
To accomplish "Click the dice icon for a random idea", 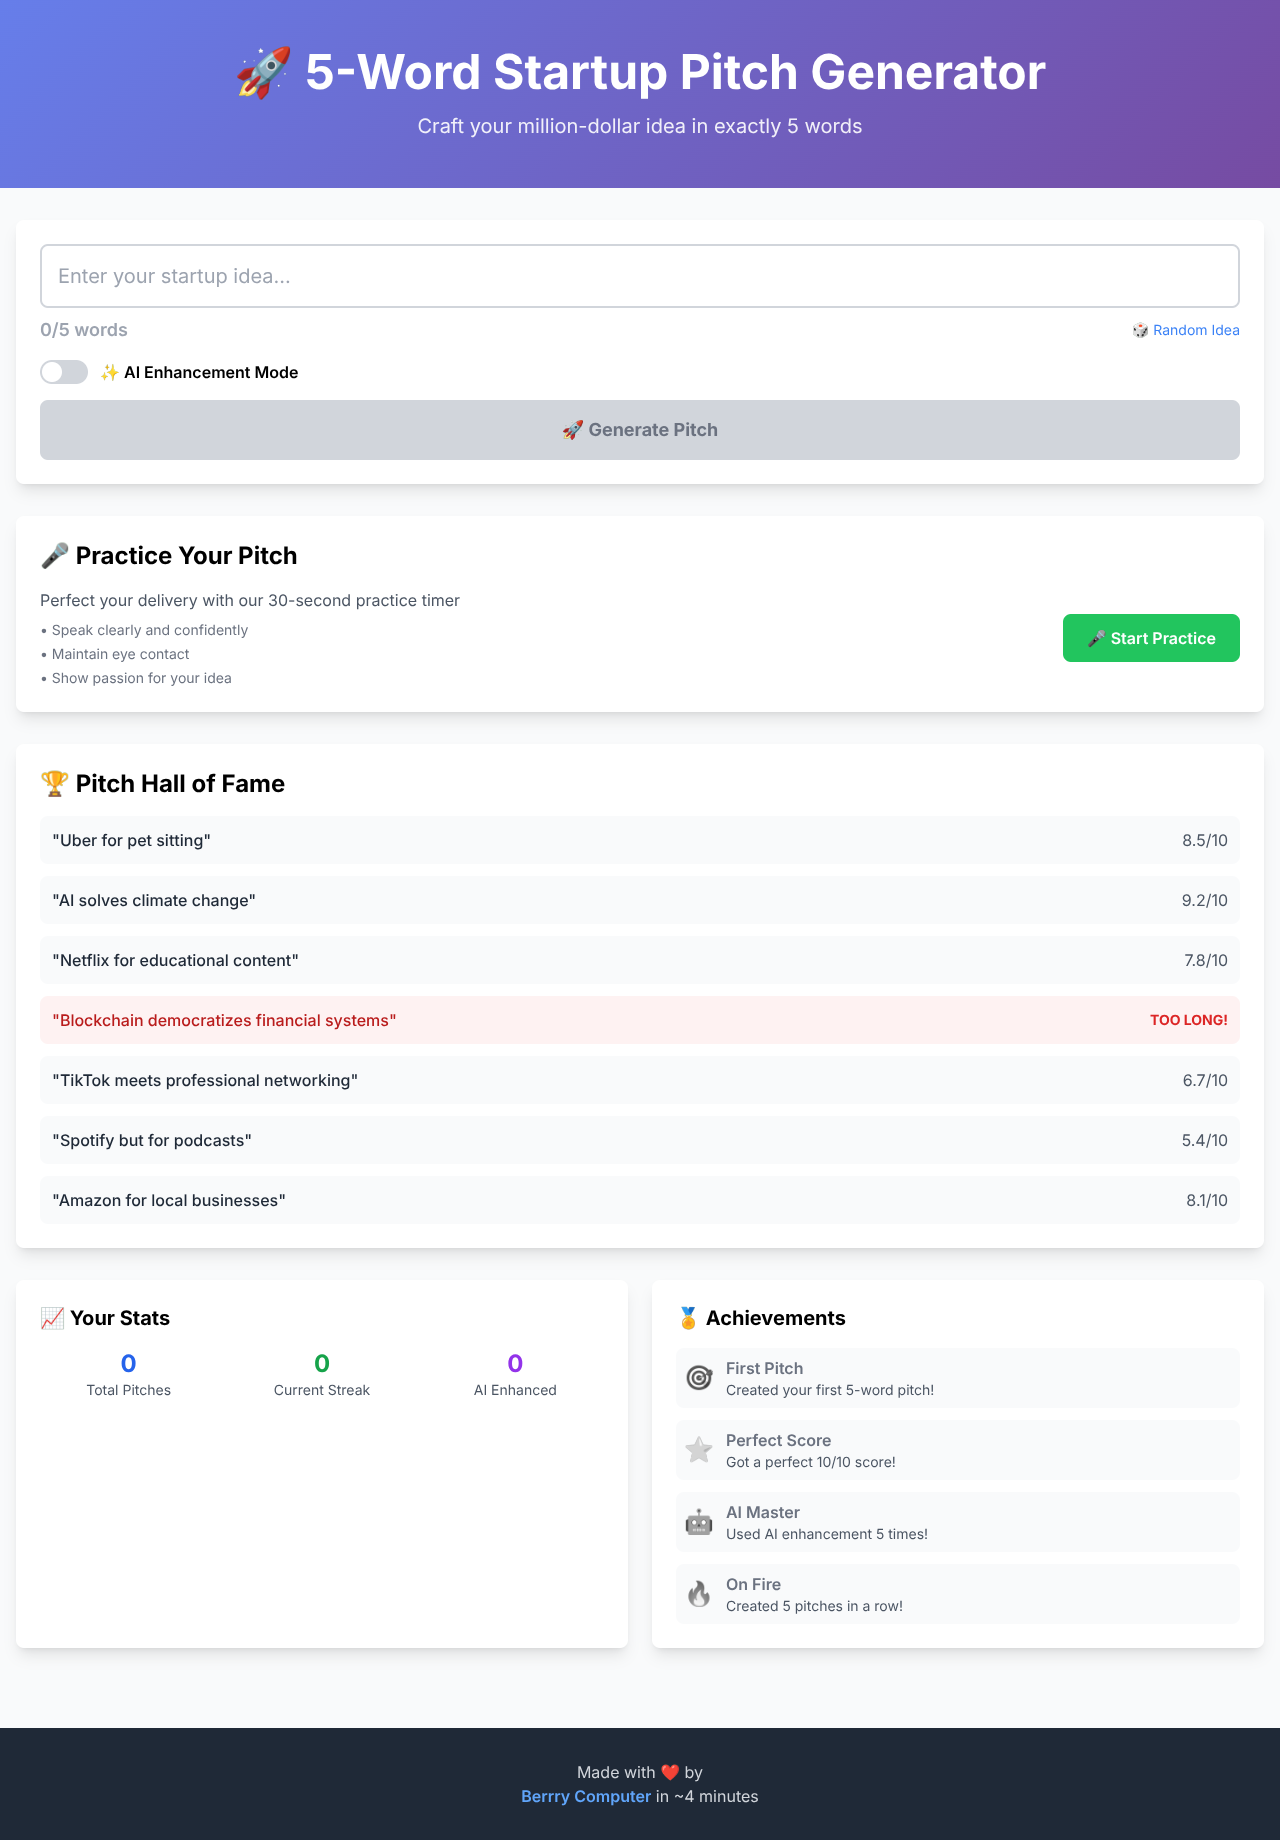I will (1140, 330).
